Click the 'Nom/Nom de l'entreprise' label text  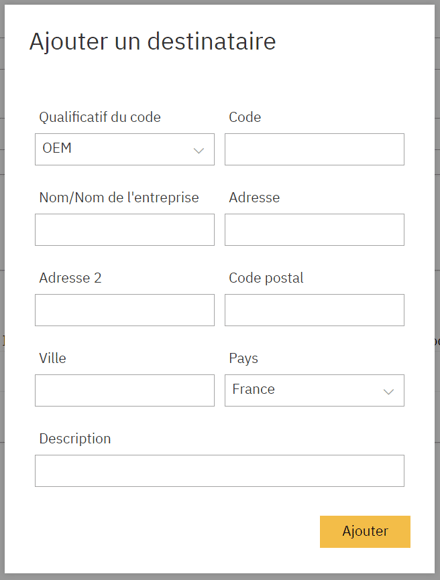pyautogui.click(x=119, y=198)
